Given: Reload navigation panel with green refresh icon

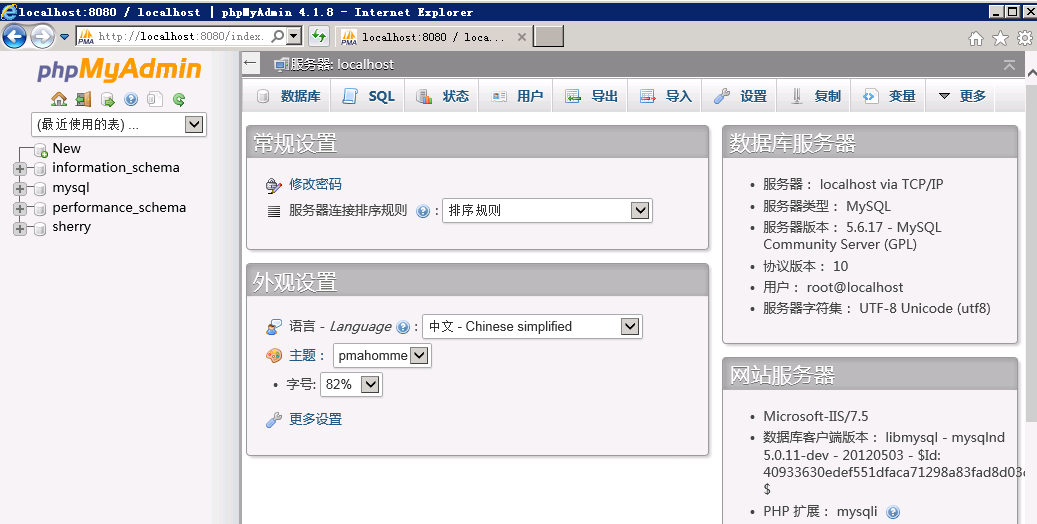Looking at the screenshot, I should coord(179,99).
